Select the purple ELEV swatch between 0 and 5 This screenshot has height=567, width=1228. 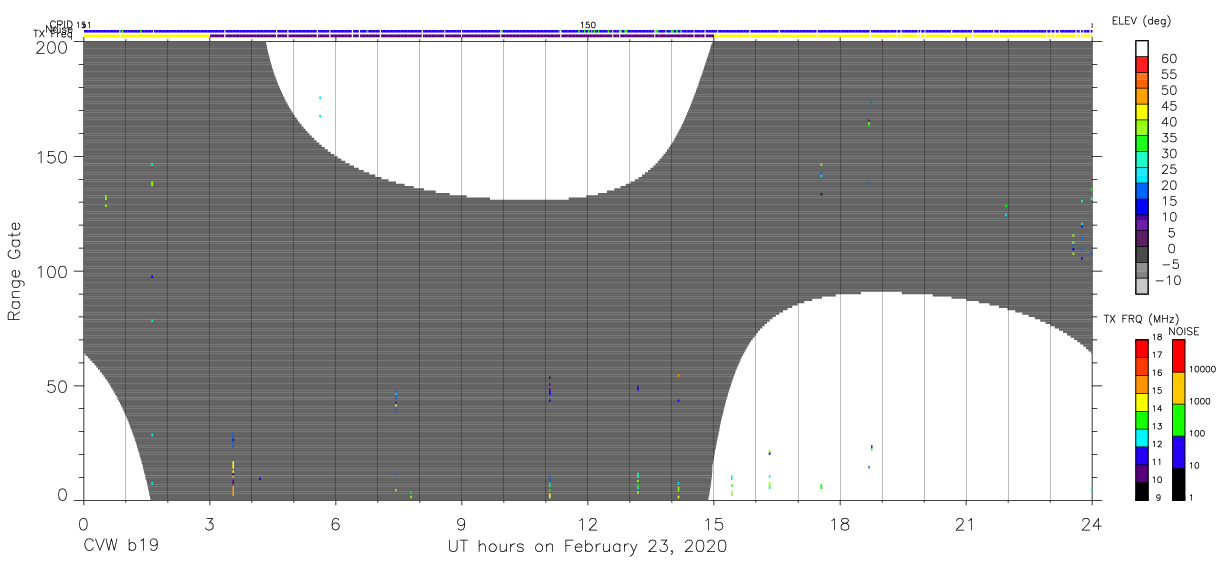click(1142, 240)
